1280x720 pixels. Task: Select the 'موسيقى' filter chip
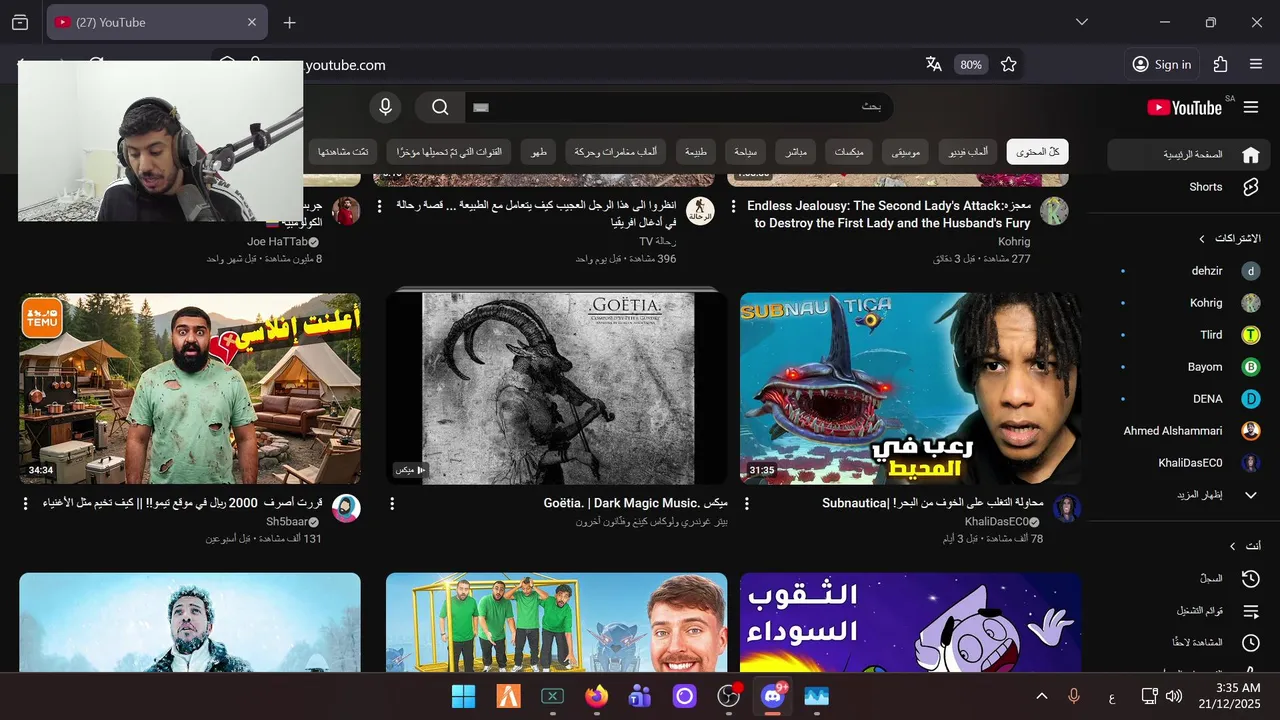(x=906, y=152)
